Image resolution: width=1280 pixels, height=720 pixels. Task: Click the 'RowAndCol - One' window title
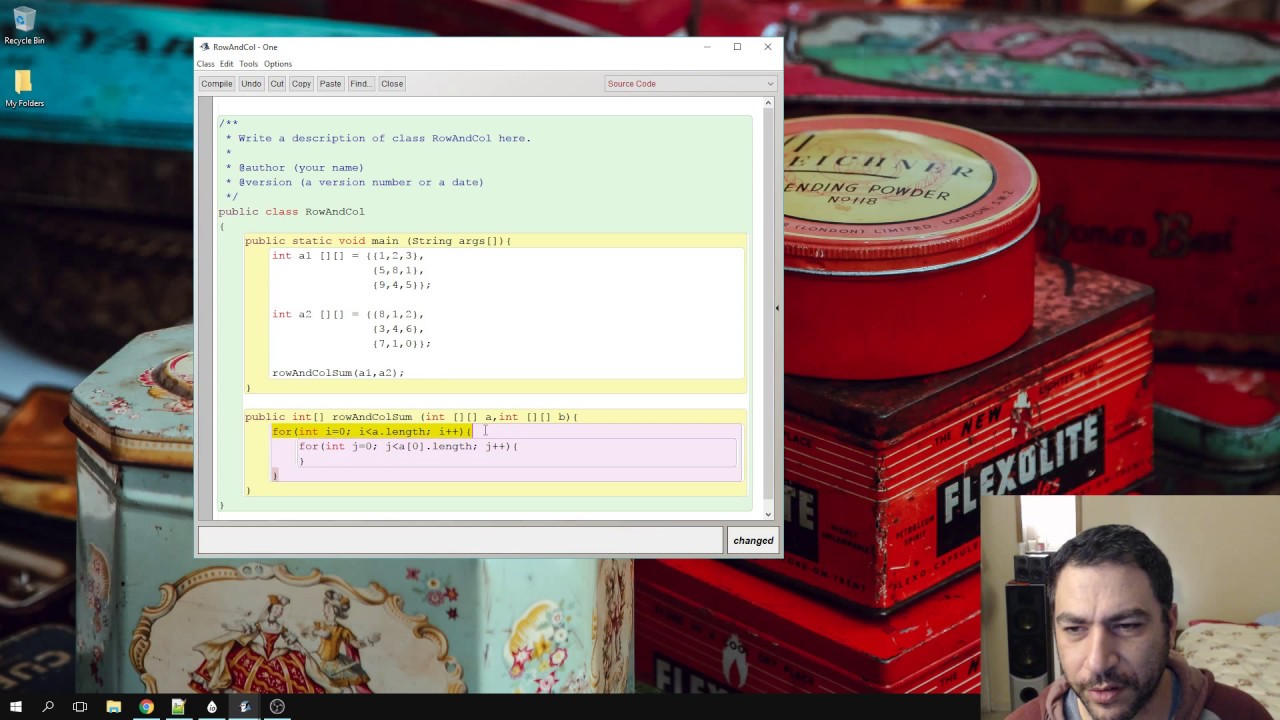pyautogui.click(x=245, y=47)
